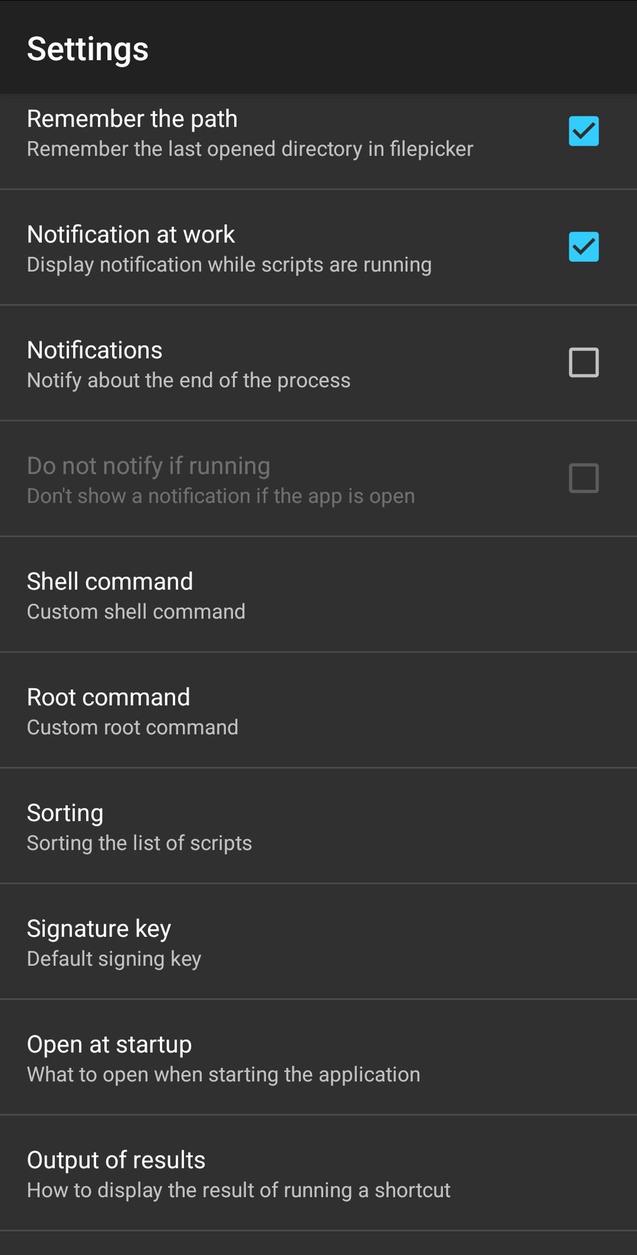Click the disabled Do not notify checkbox

point(583,478)
